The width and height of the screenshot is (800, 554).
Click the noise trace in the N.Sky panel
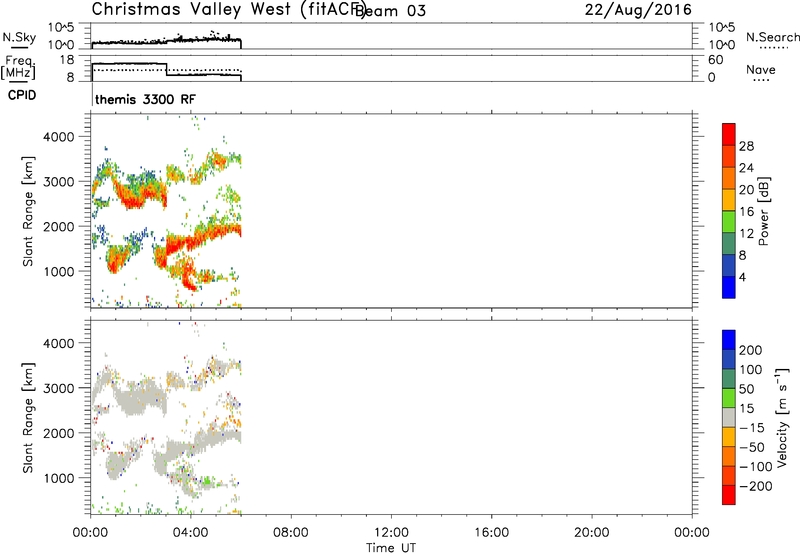pos(166,41)
